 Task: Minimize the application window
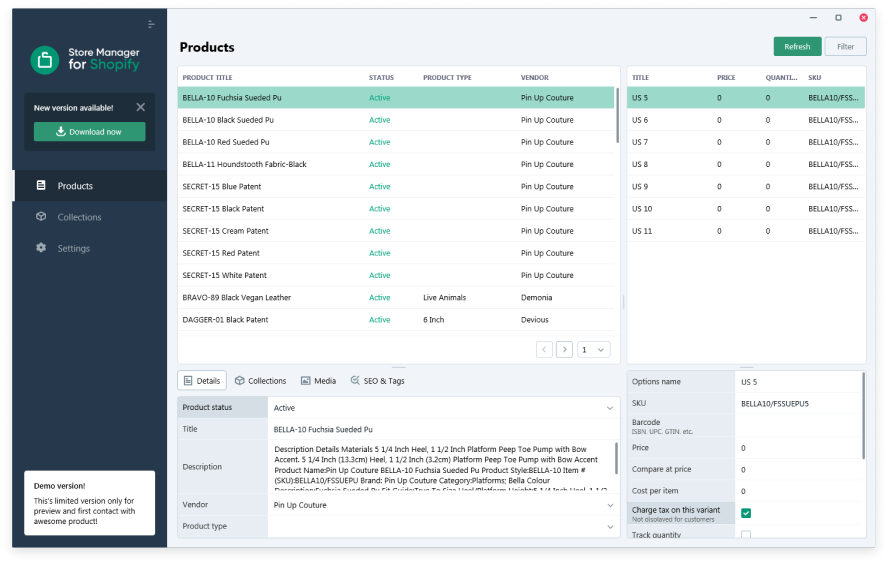pos(813,18)
